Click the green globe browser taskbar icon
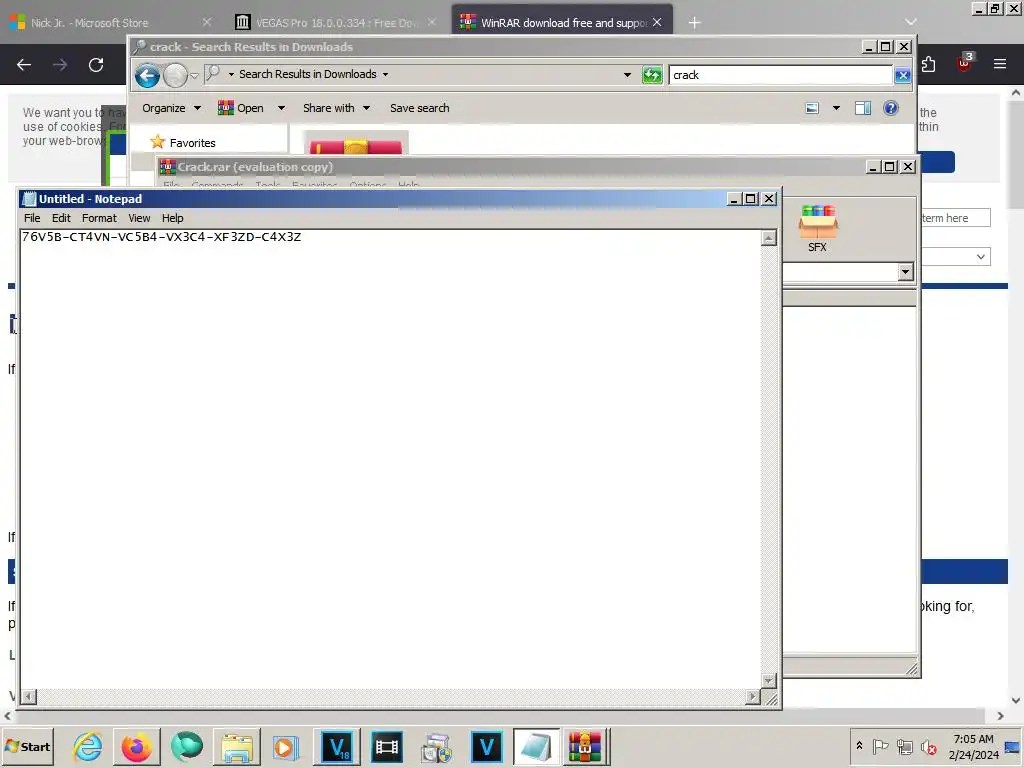The image size is (1024, 768). 187,746
